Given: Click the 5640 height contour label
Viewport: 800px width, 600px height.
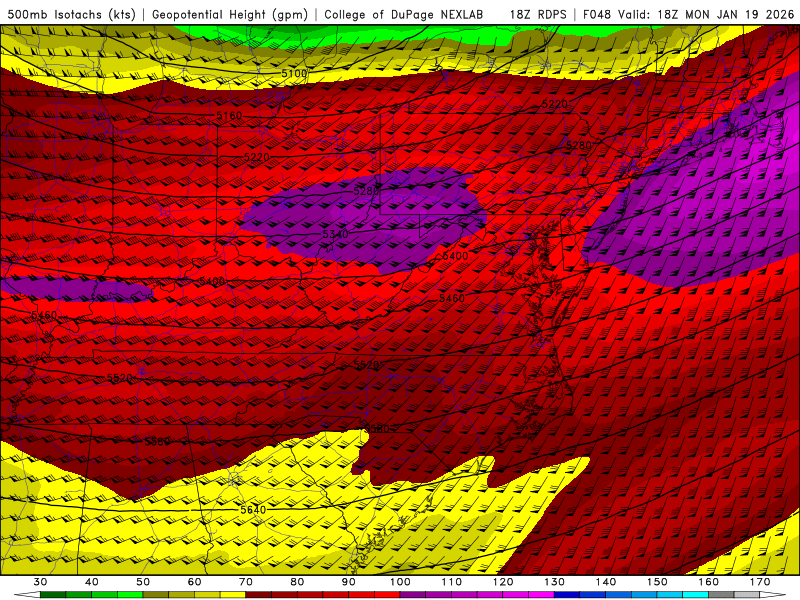Looking at the screenshot, I should point(253,510).
